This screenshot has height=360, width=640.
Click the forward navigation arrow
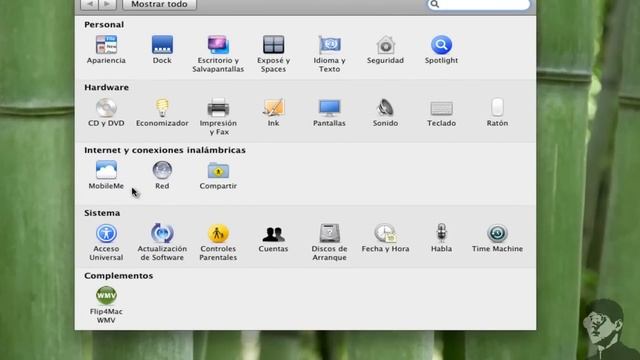pyautogui.click(x=107, y=4)
